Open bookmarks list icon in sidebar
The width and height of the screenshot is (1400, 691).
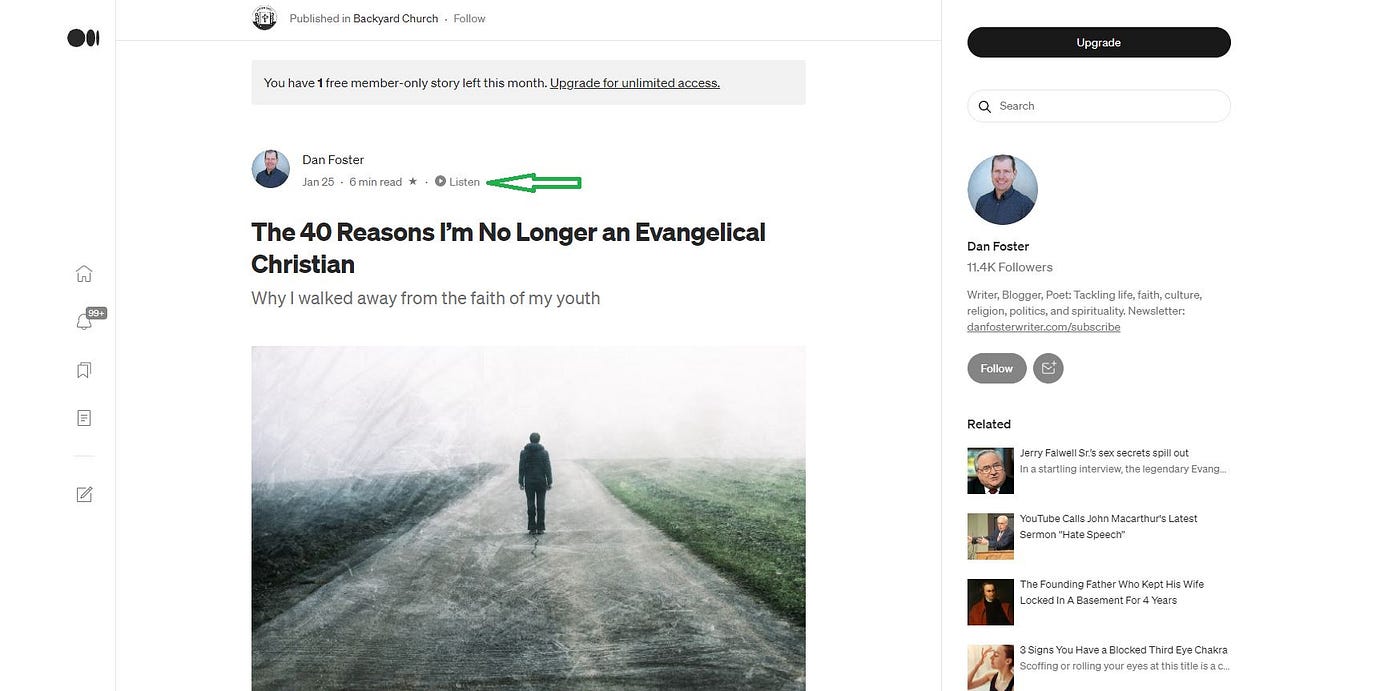tap(84, 370)
